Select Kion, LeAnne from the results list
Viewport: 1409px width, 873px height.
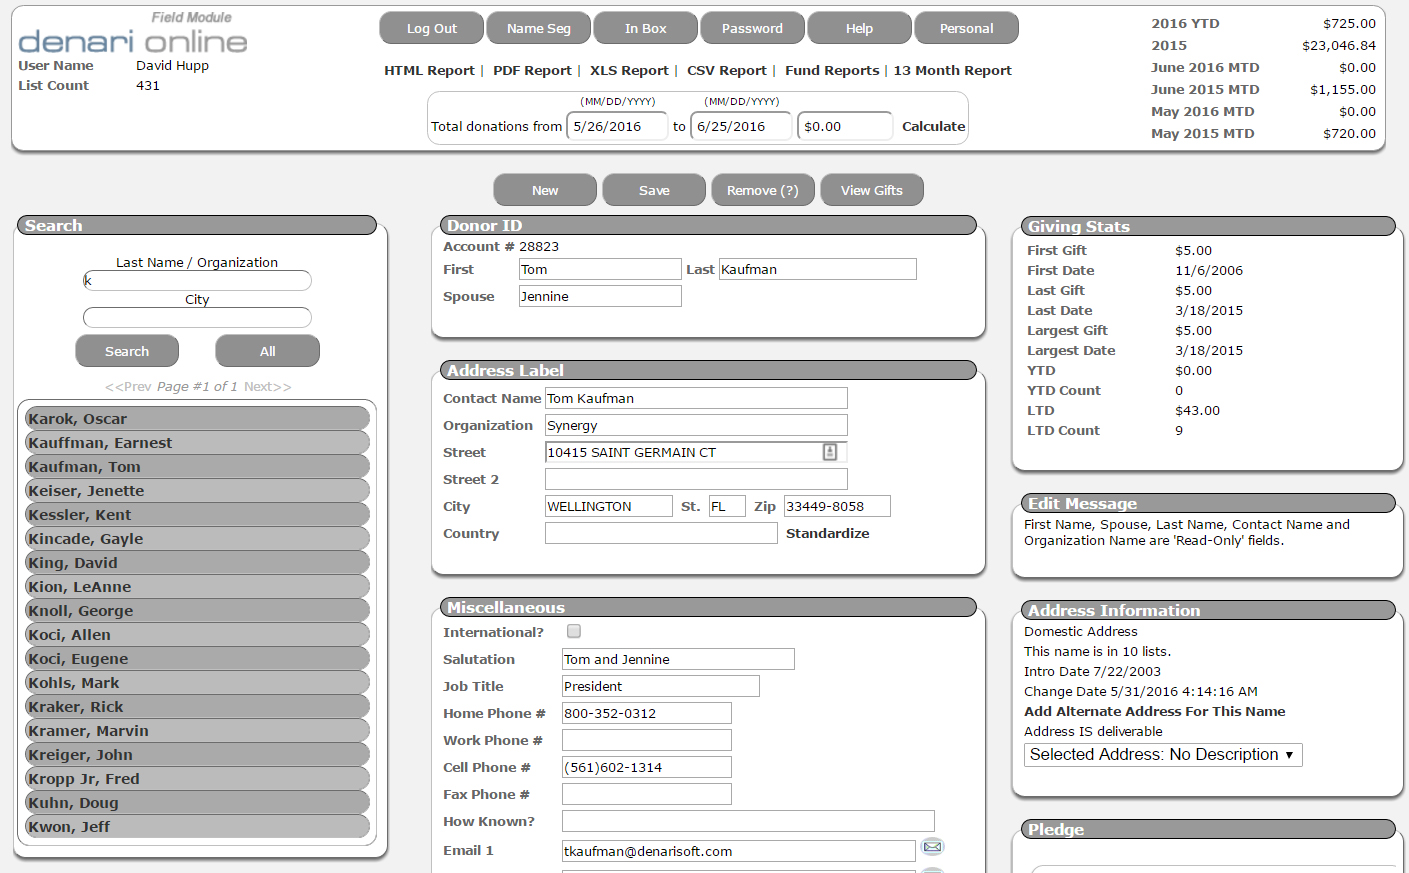[197, 587]
